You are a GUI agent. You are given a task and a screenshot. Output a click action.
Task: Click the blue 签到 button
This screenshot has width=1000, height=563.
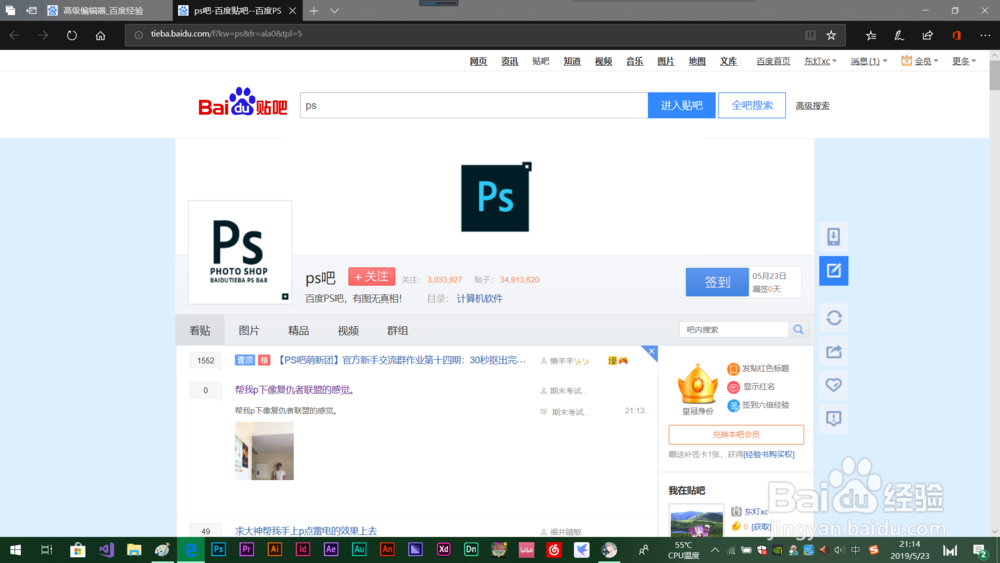click(717, 282)
